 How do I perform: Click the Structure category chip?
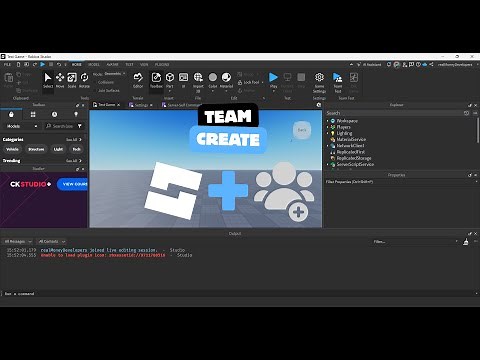tap(36, 149)
